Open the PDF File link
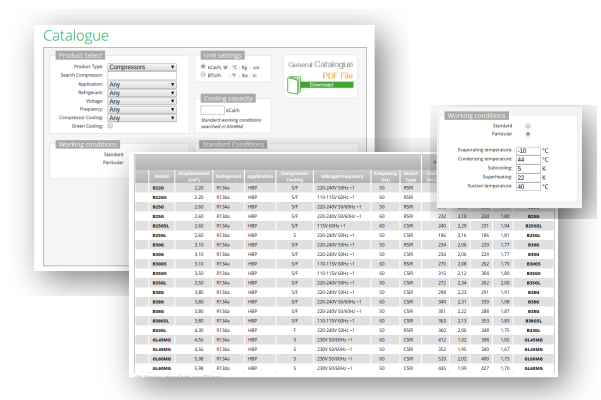Viewport: 601px width, 400px height. (337, 75)
